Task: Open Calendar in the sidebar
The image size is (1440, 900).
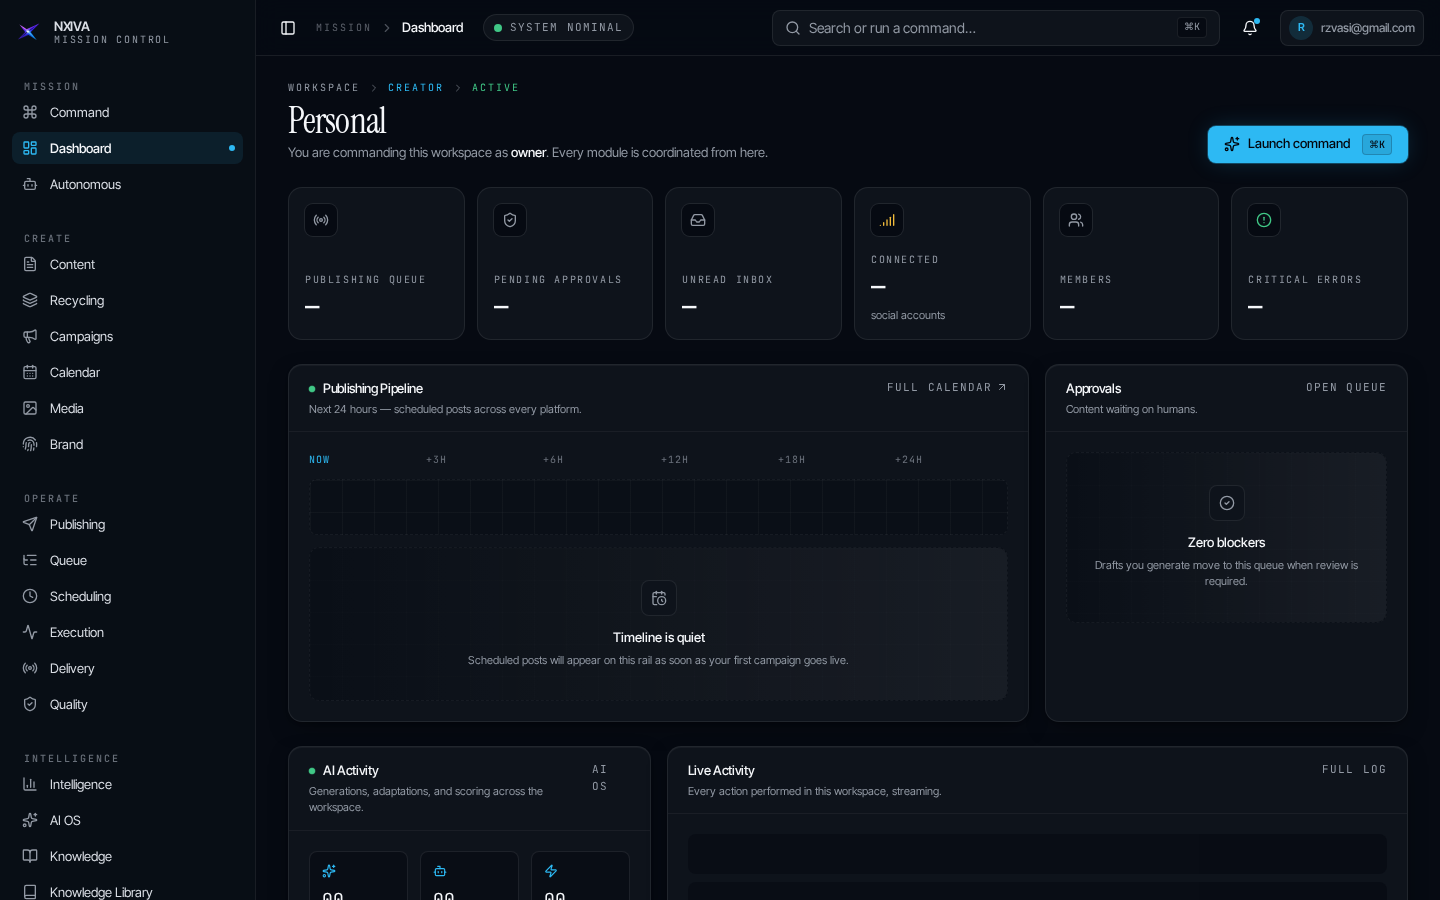Action: tap(127, 372)
